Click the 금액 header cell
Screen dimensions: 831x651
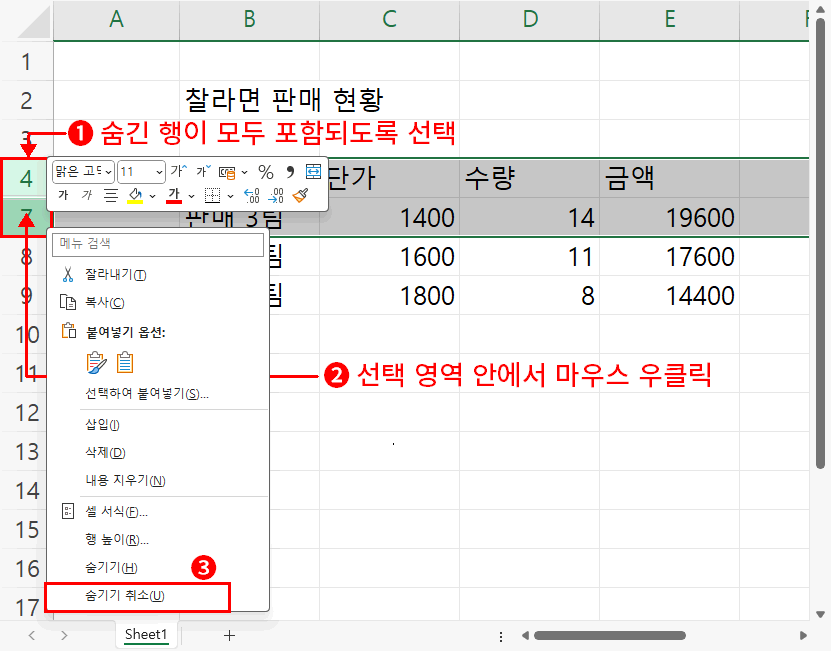(669, 179)
